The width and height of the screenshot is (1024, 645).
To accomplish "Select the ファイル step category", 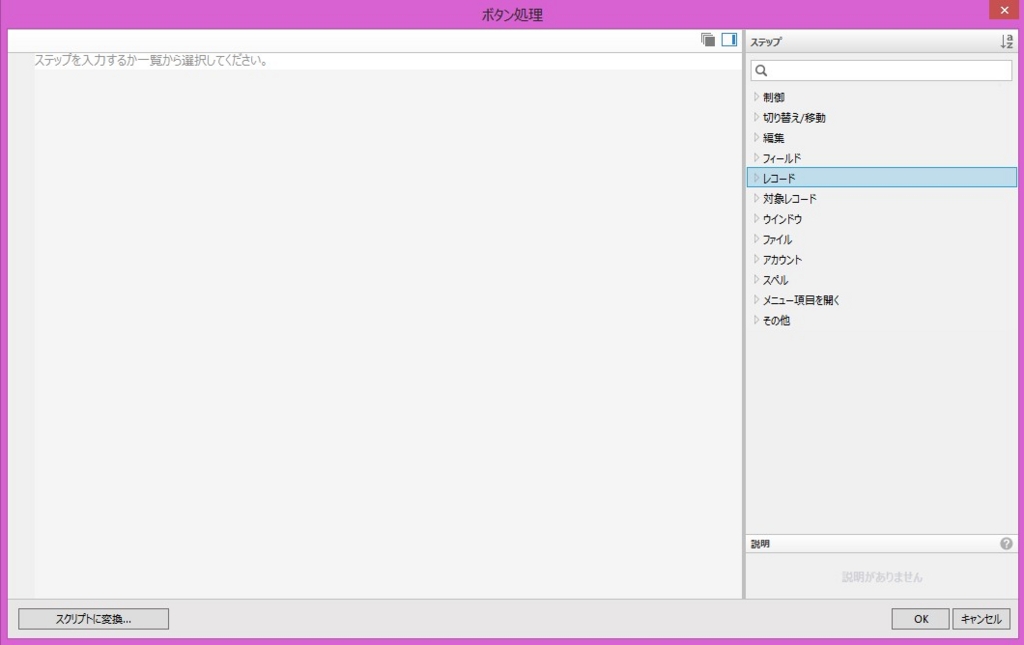I will pyautogui.click(x=777, y=239).
